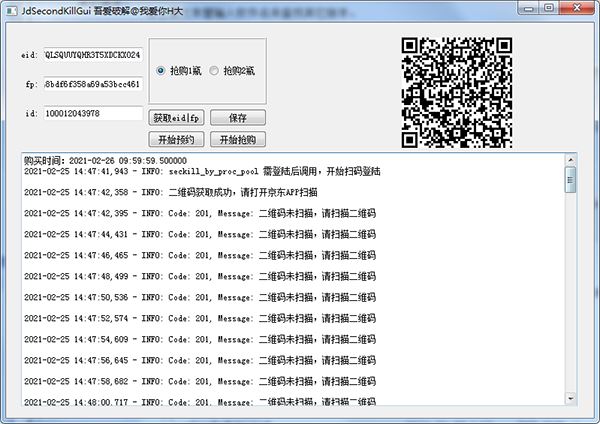Click the log scrollbar thumb
The image size is (600, 424).
tap(570, 180)
